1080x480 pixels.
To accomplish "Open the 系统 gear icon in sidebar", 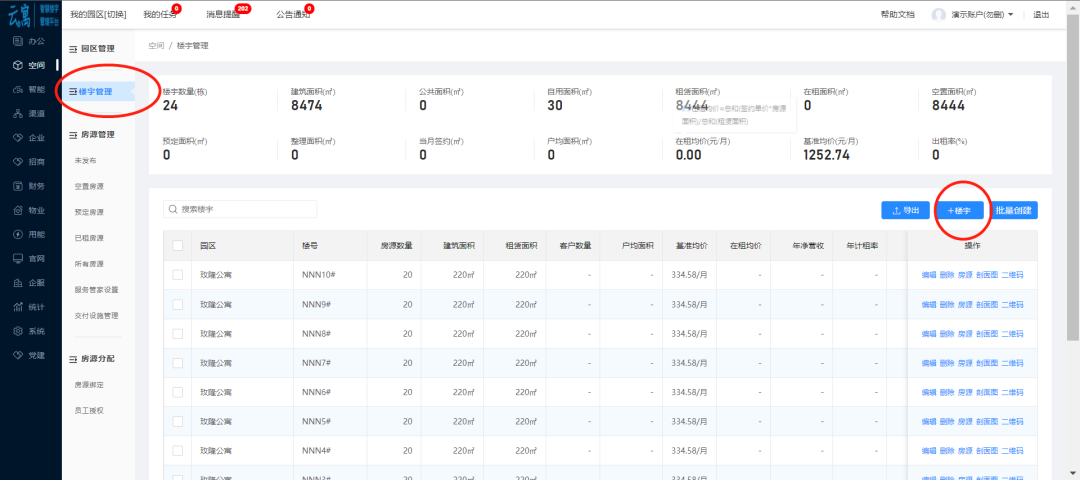I will point(18,331).
